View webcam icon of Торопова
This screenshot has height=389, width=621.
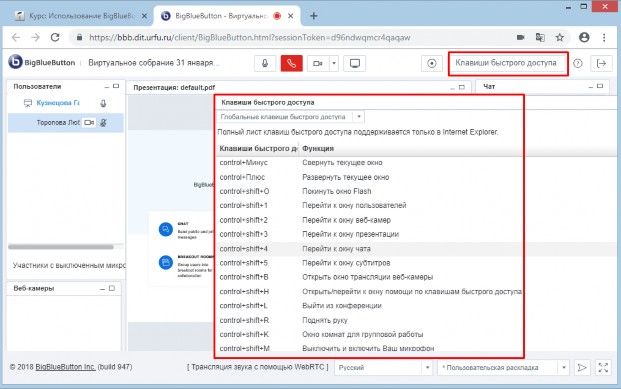click(89, 123)
